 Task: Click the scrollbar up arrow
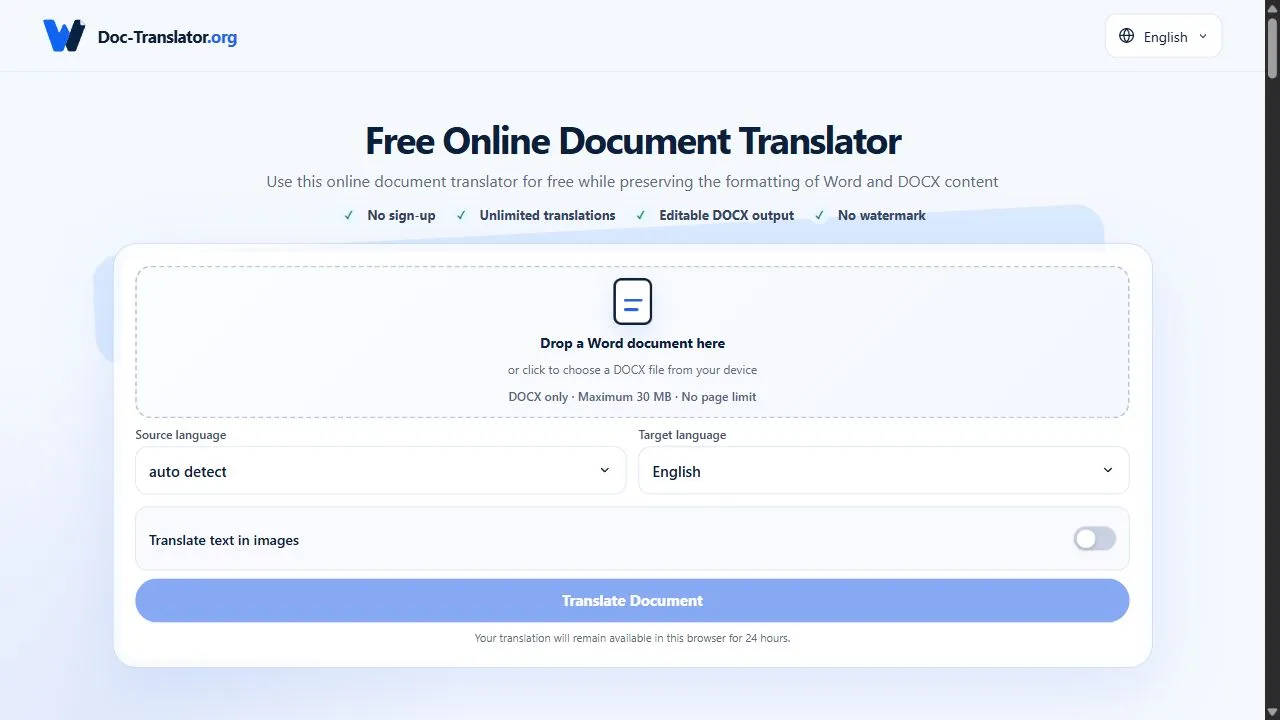(x=1272, y=7)
